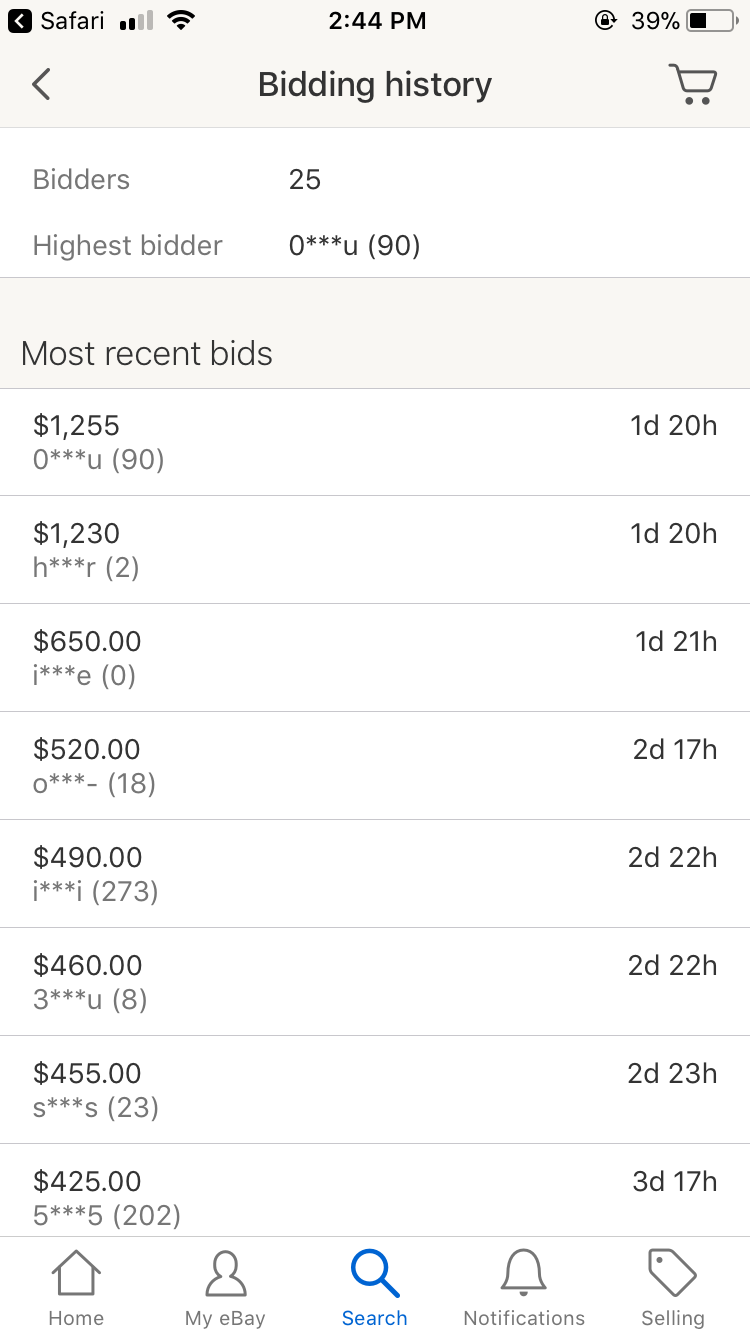The height and width of the screenshot is (1334, 750).
Task: Tap highest bidder 0***u (90) value
Action: click(354, 246)
